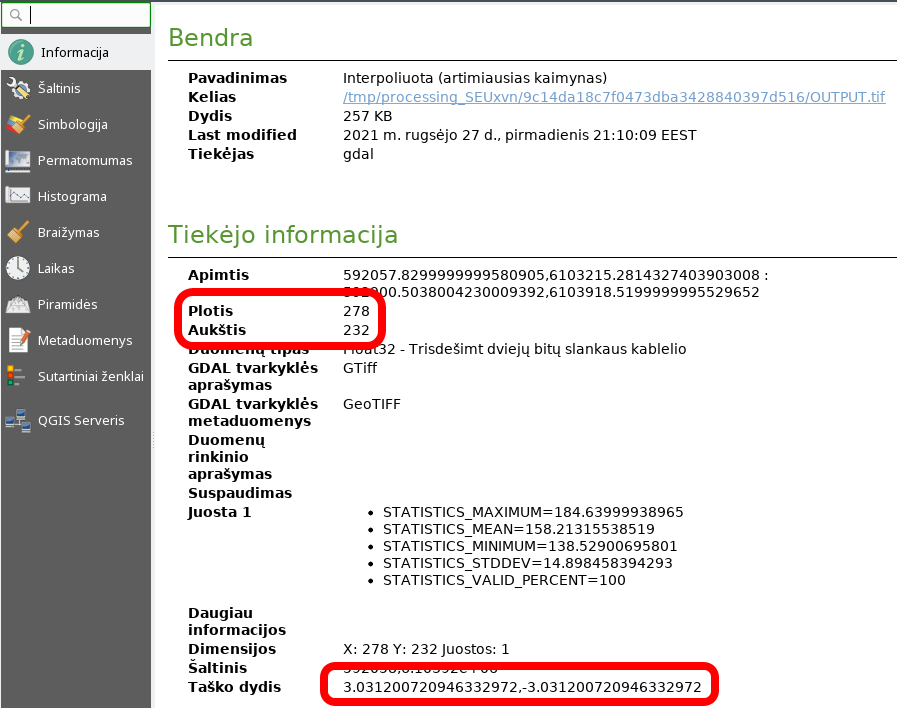Switch to the Šaltinis tab
Screen dimensions: 897x708
[76, 88]
